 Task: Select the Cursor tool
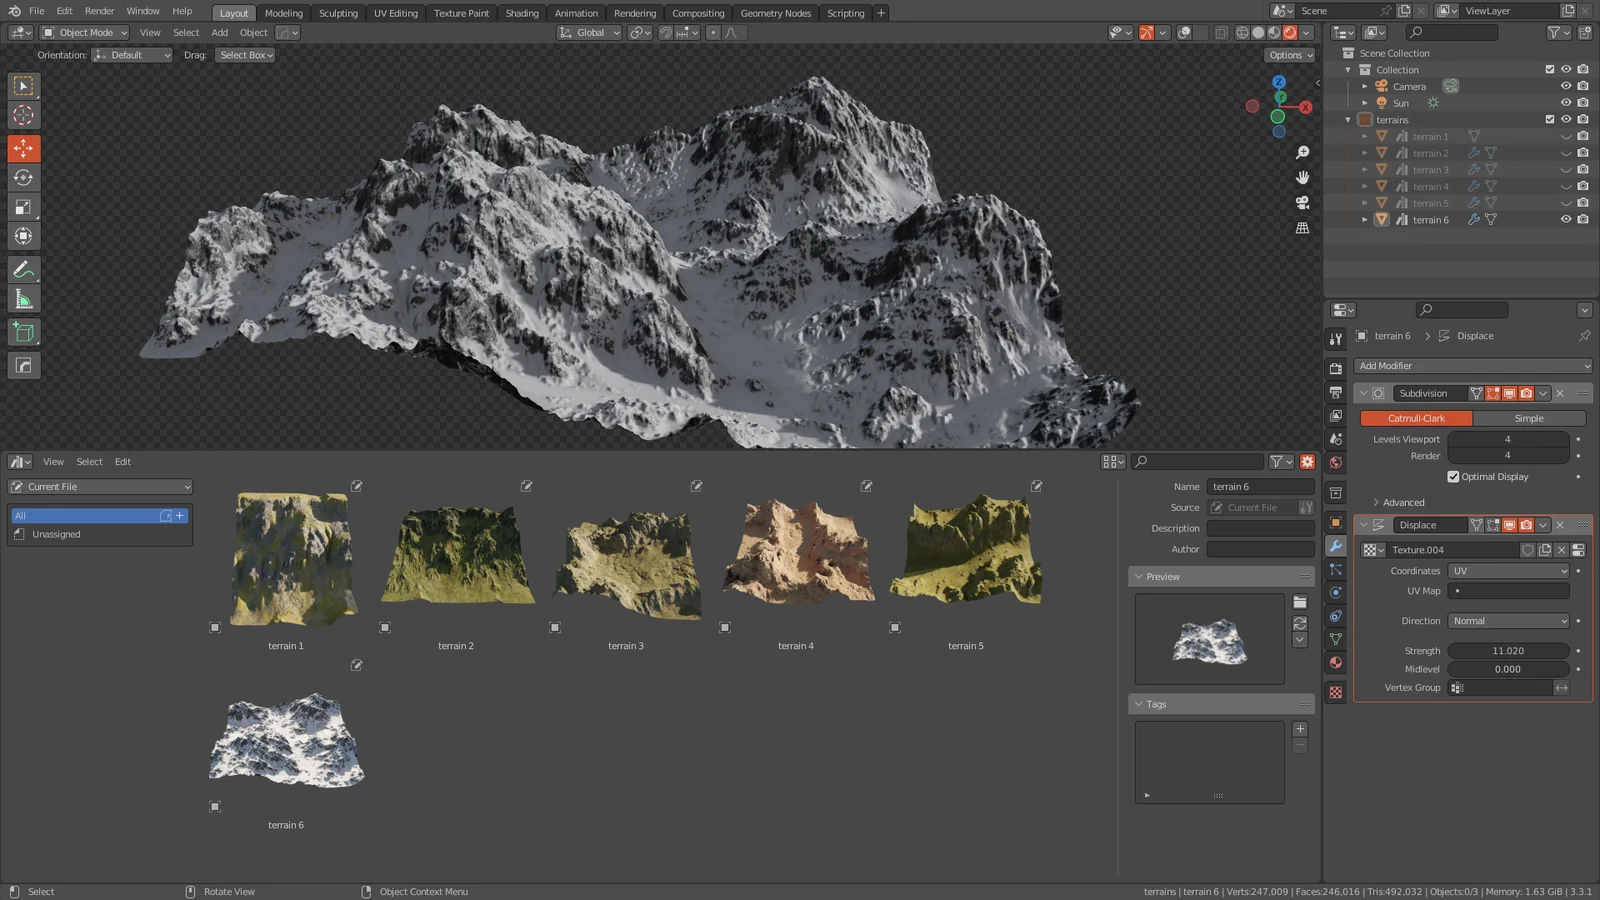click(23, 116)
